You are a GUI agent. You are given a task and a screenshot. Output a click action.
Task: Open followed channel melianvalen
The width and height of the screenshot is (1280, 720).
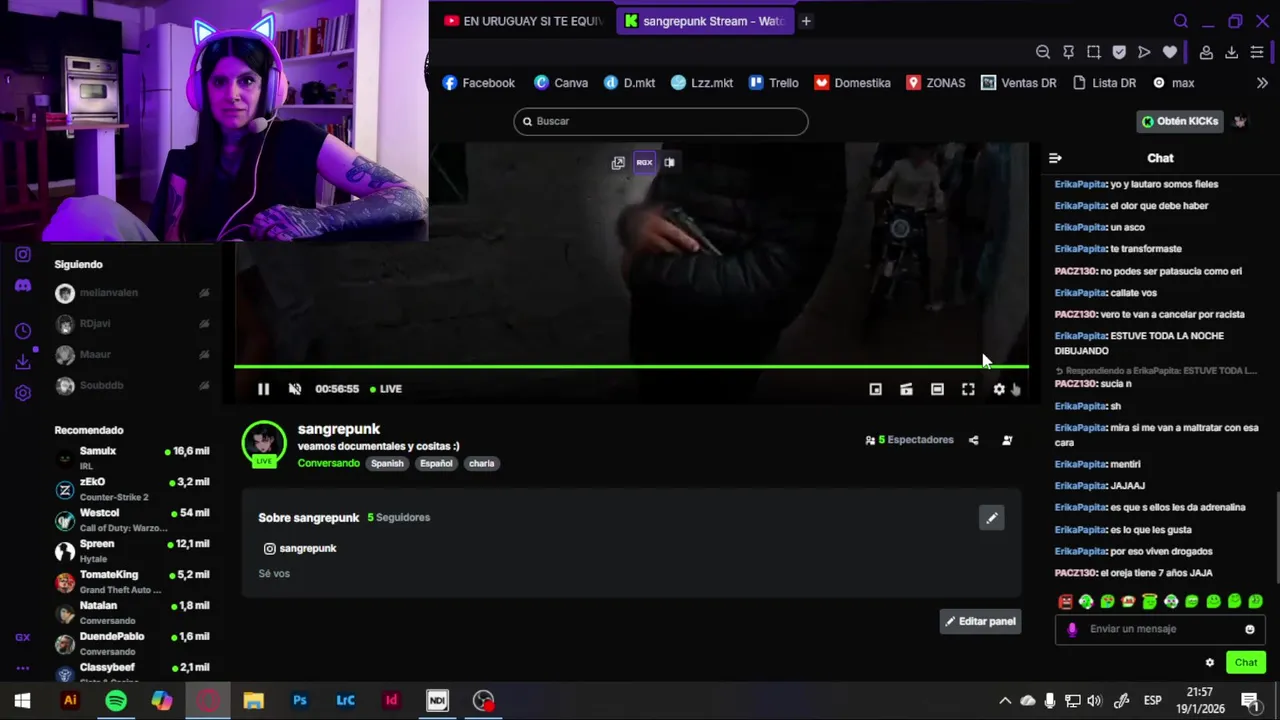coord(132,293)
